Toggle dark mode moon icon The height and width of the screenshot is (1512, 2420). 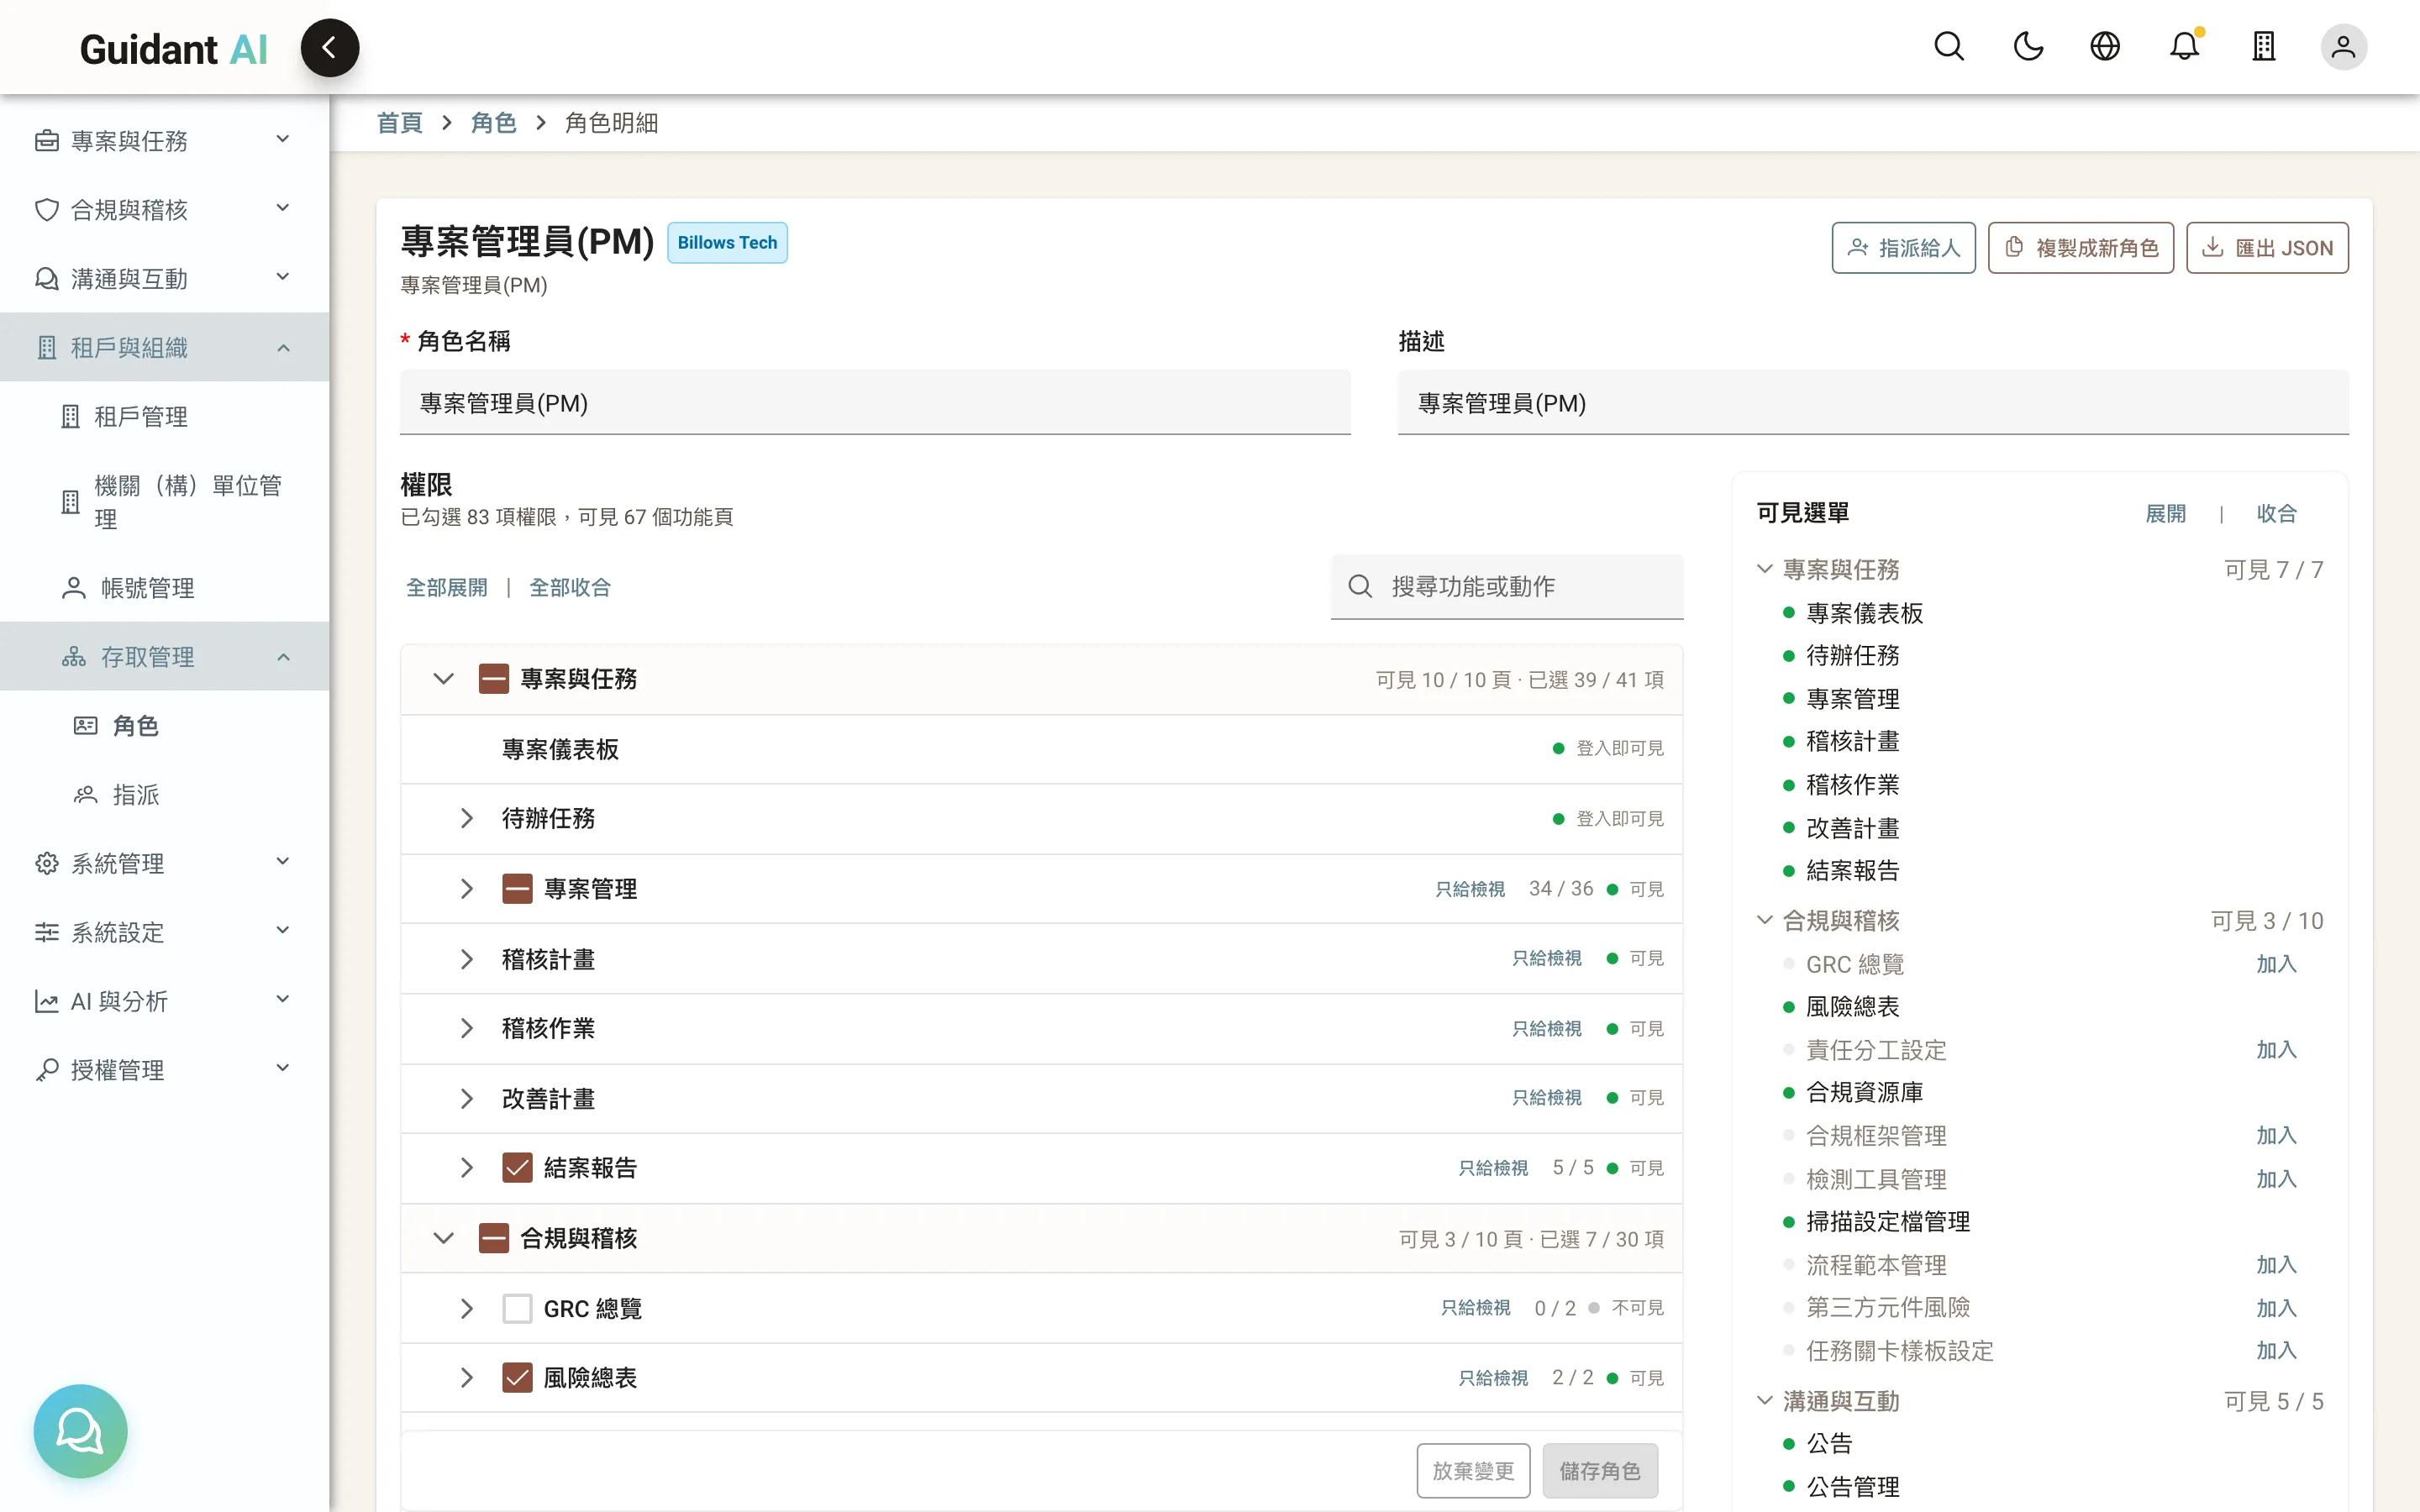pos(2028,47)
